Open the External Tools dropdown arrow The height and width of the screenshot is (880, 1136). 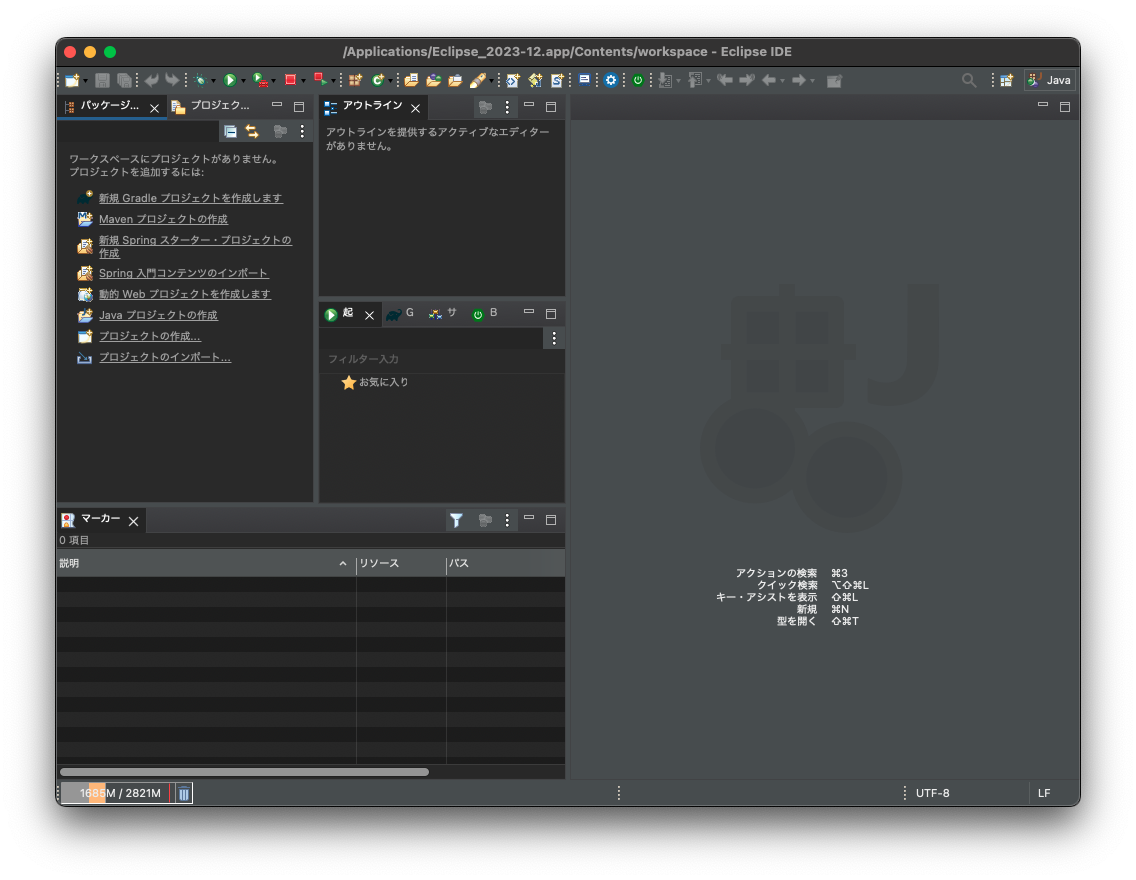(x=273, y=81)
